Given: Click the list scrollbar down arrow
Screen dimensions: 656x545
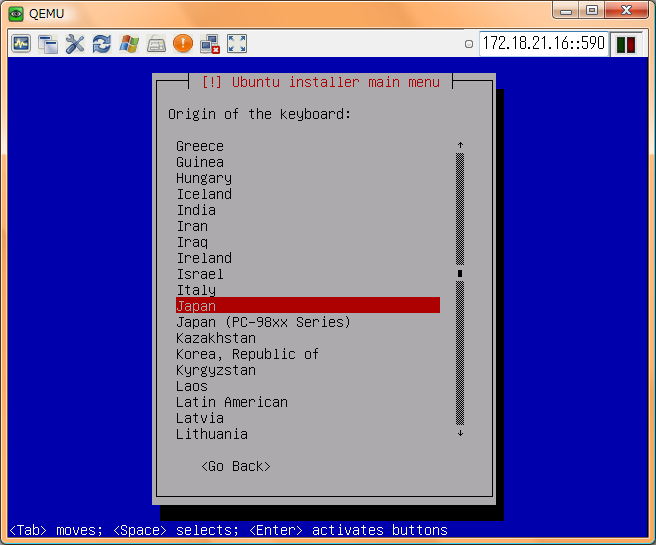Looking at the screenshot, I should (460, 433).
